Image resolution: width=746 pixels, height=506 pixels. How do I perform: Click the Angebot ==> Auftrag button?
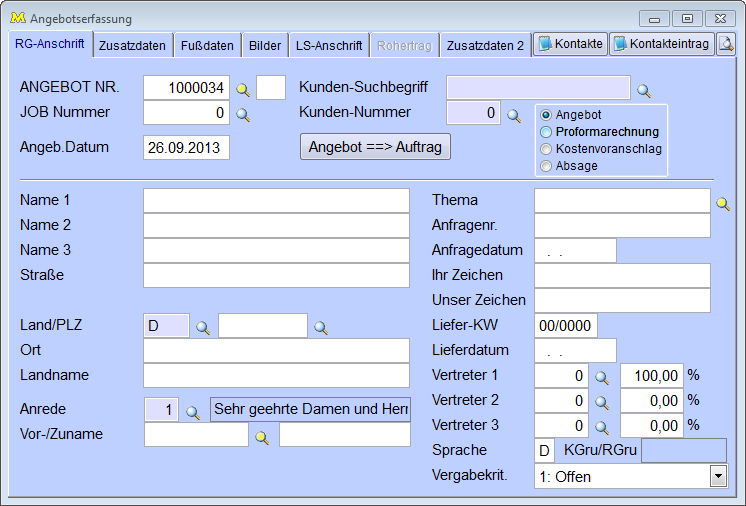point(375,146)
